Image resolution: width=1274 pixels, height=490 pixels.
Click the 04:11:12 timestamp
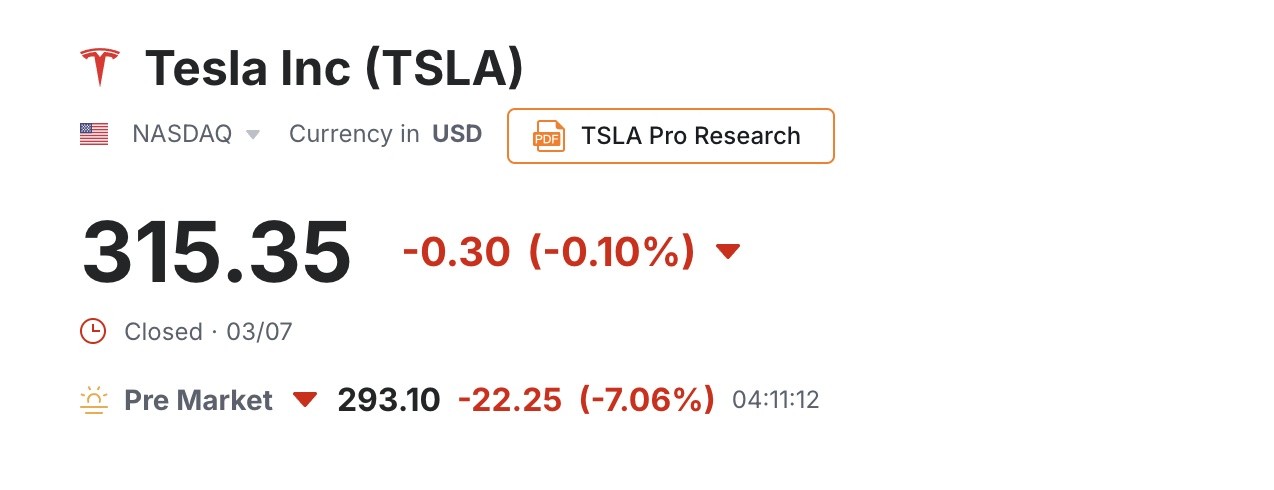[776, 401]
